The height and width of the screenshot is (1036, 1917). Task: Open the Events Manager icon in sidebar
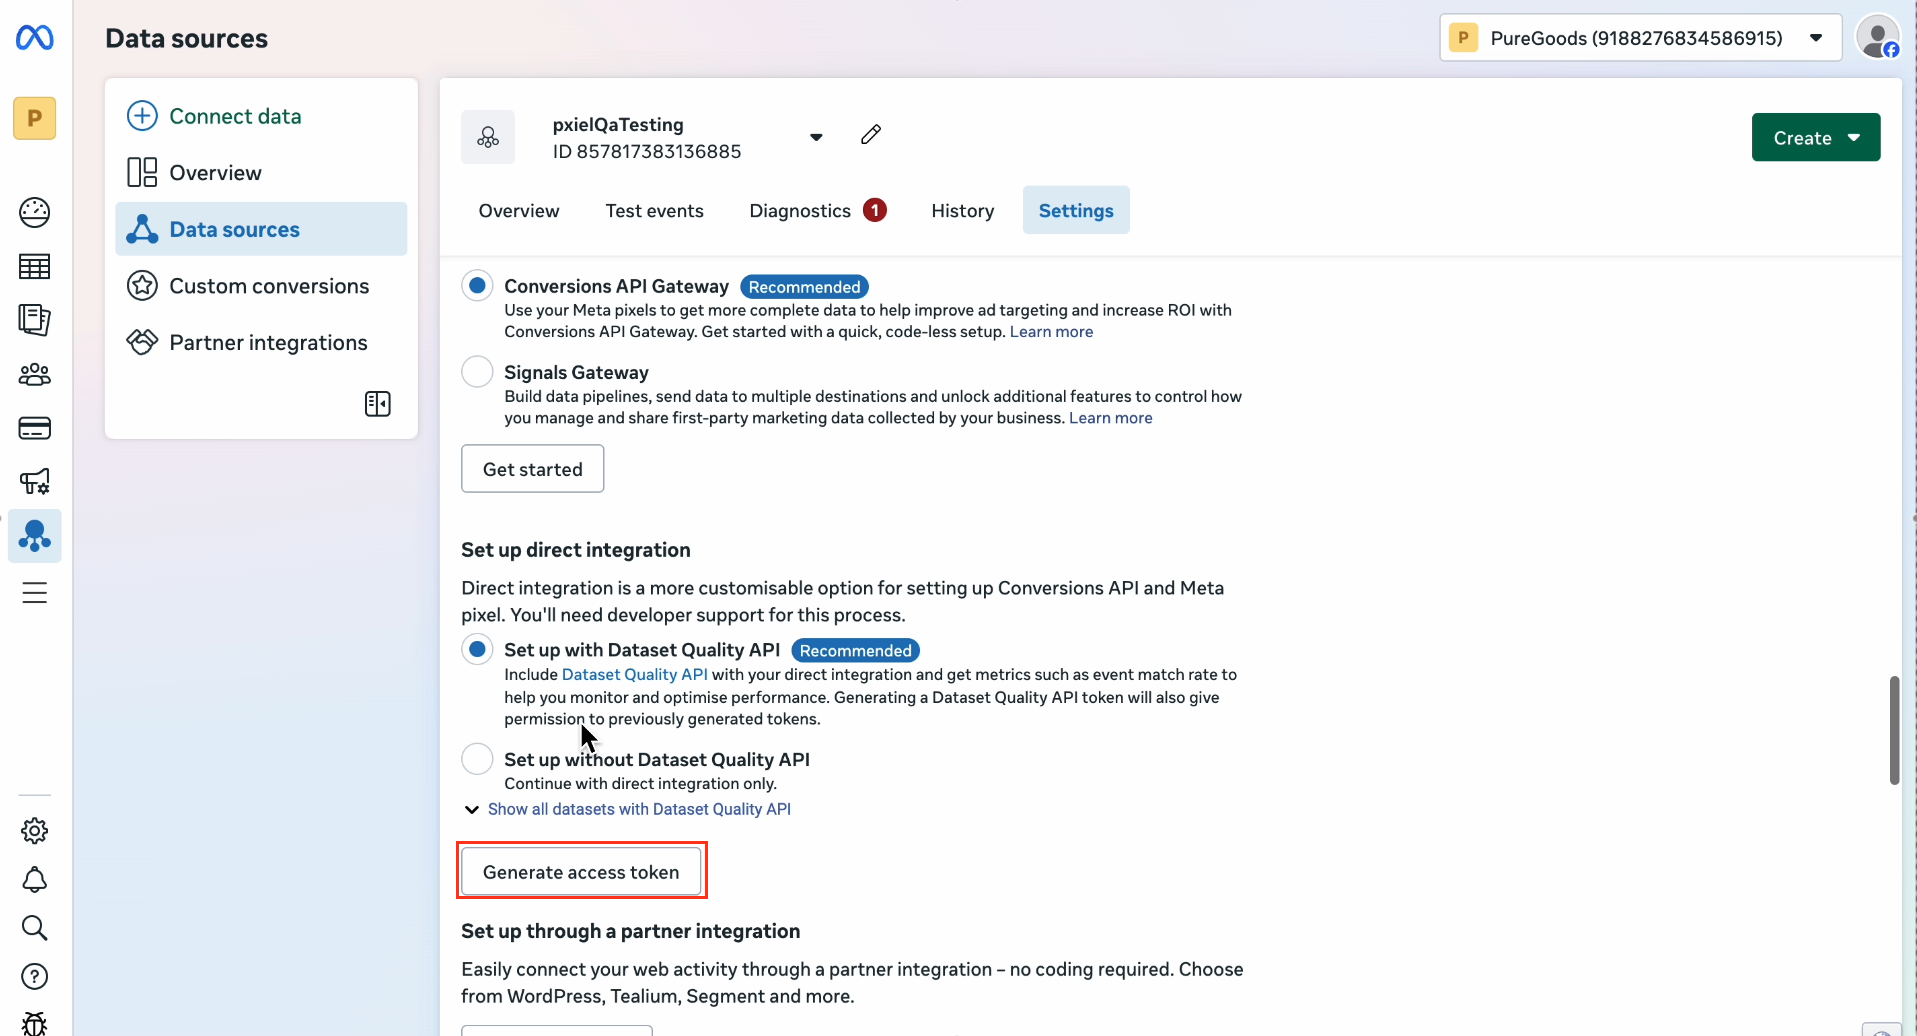click(x=34, y=536)
